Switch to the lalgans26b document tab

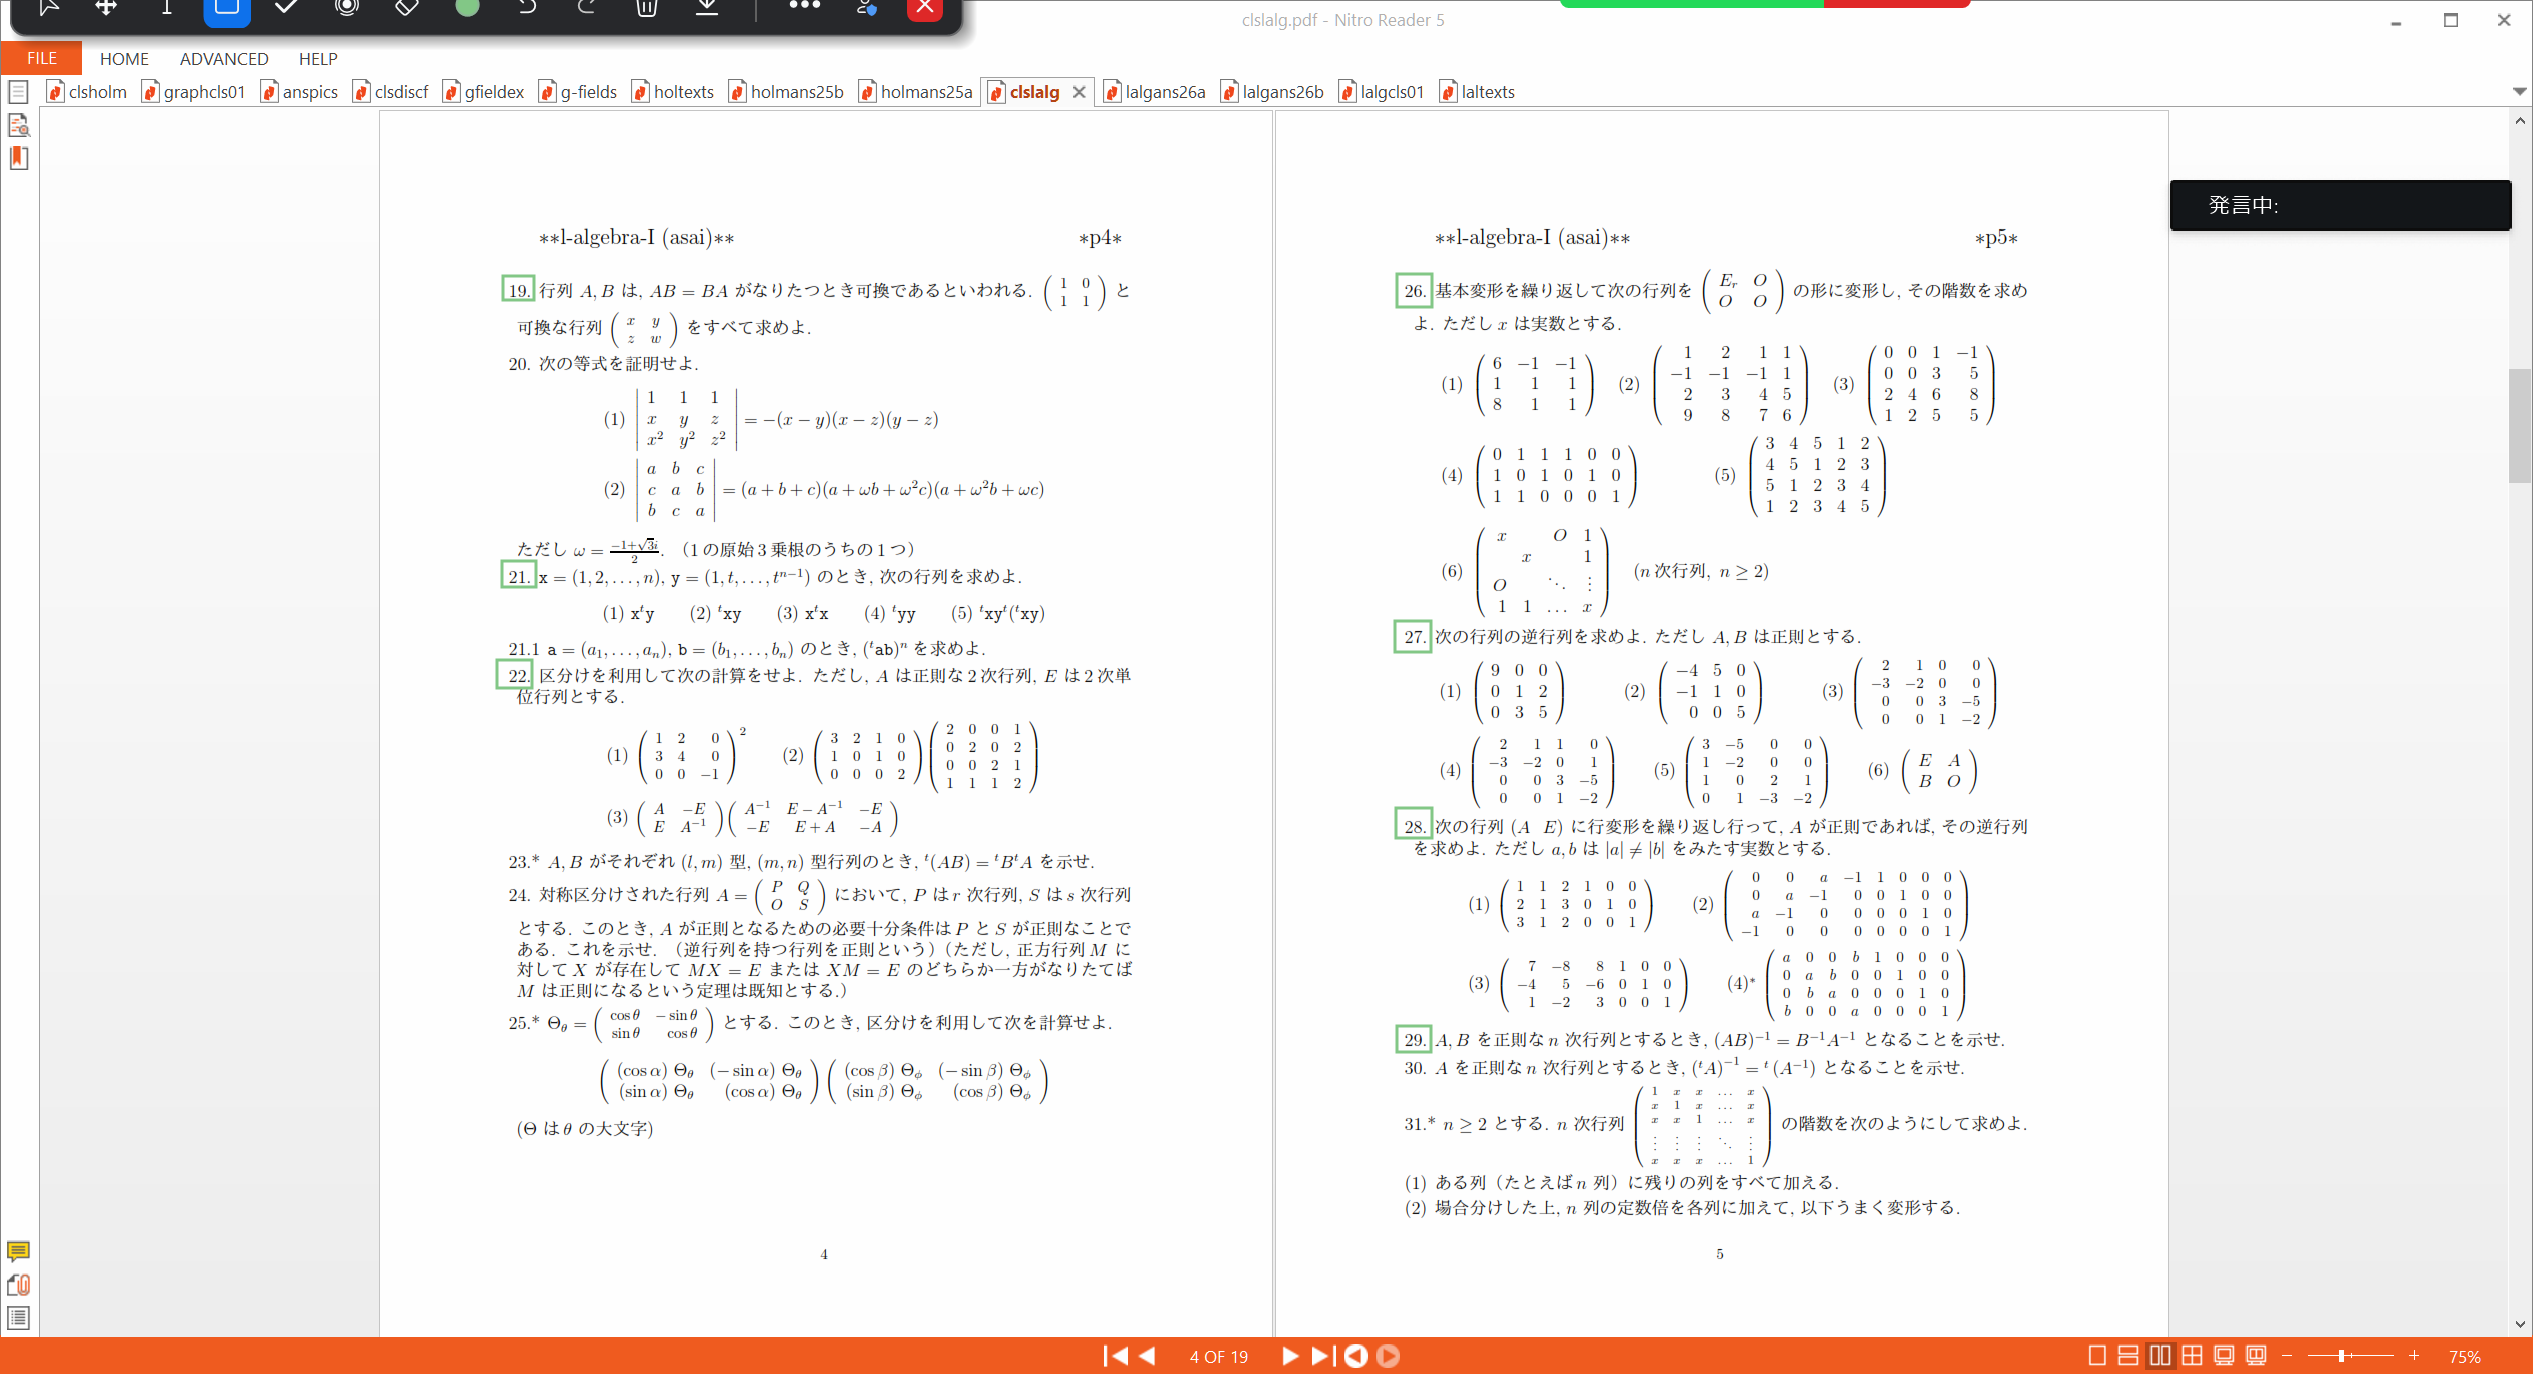(x=1274, y=92)
